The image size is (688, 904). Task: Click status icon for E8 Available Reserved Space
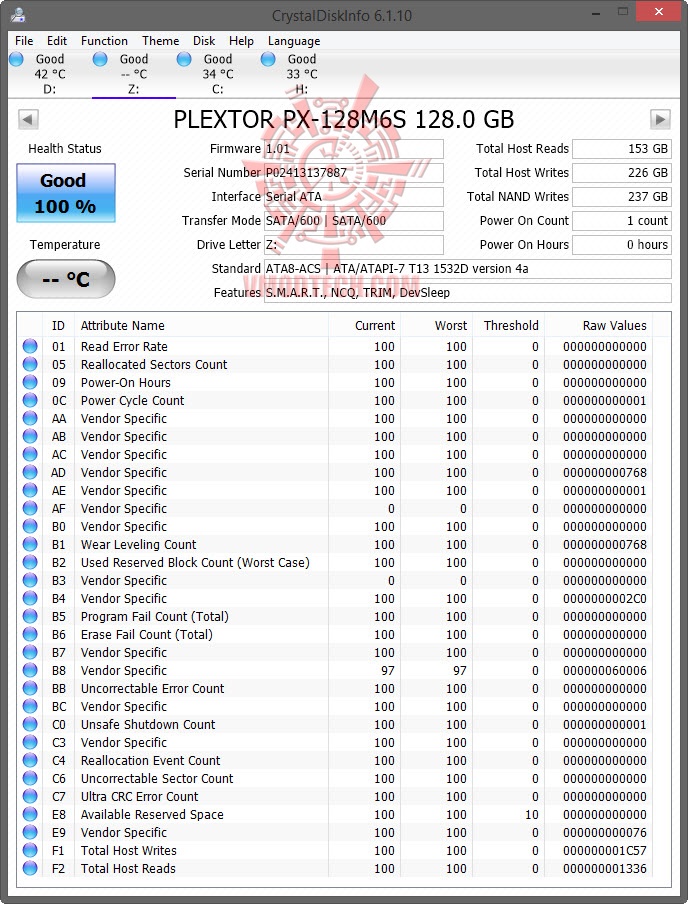[30, 813]
